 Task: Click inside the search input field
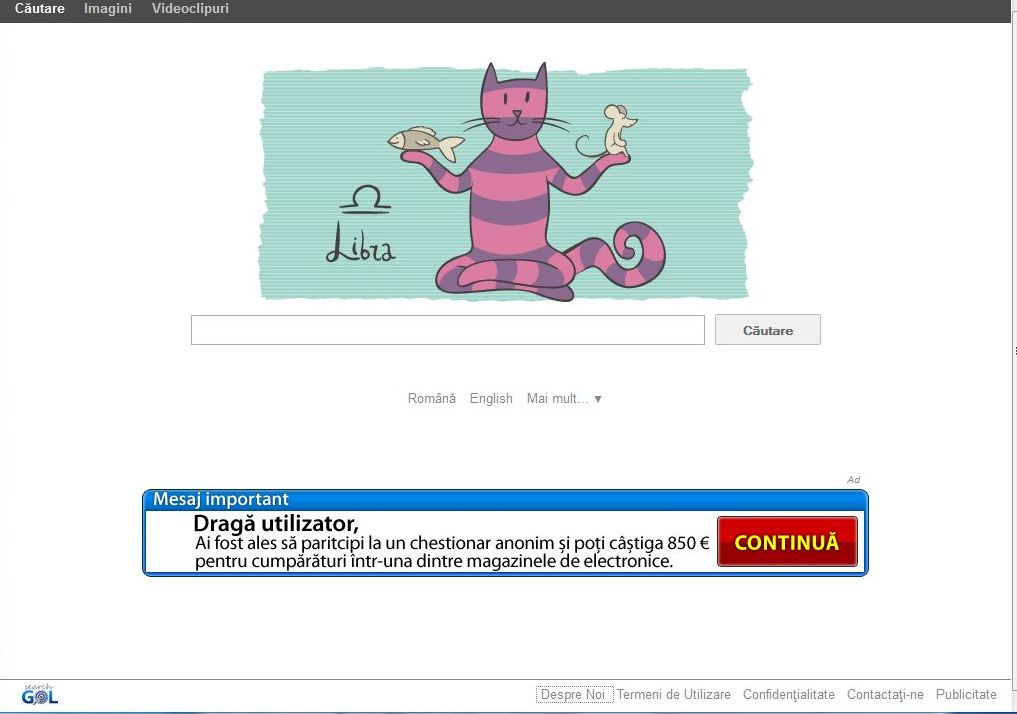pyautogui.click(x=447, y=330)
